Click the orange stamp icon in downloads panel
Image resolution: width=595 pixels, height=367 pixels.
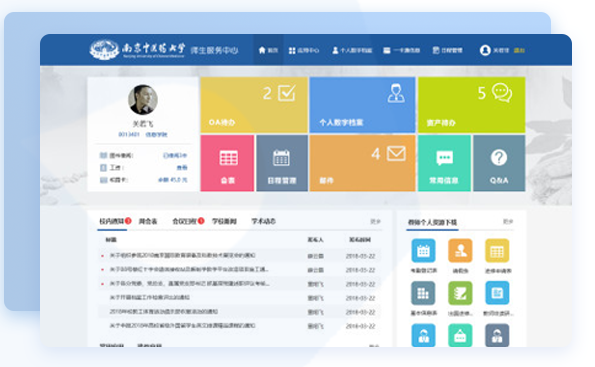[x=460, y=250]
